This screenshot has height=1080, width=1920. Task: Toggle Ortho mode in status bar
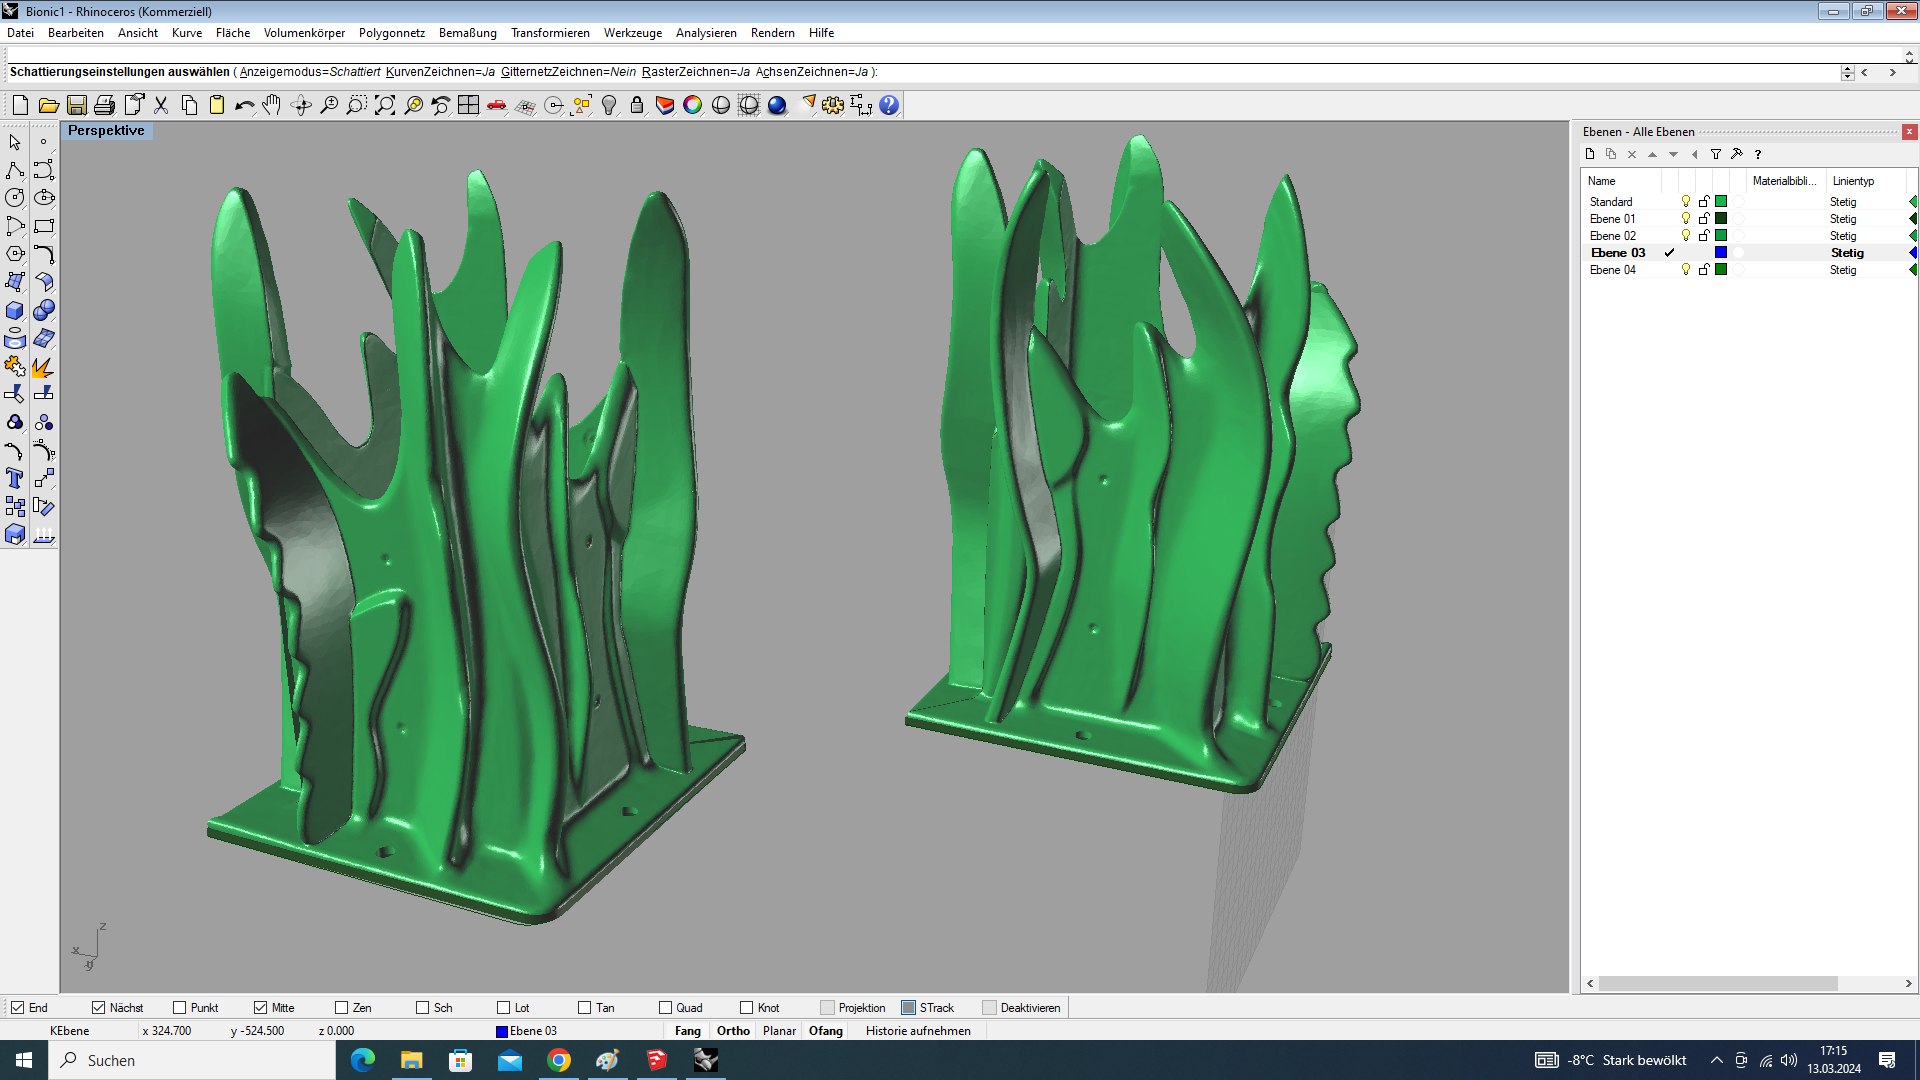coord(733,1031)
